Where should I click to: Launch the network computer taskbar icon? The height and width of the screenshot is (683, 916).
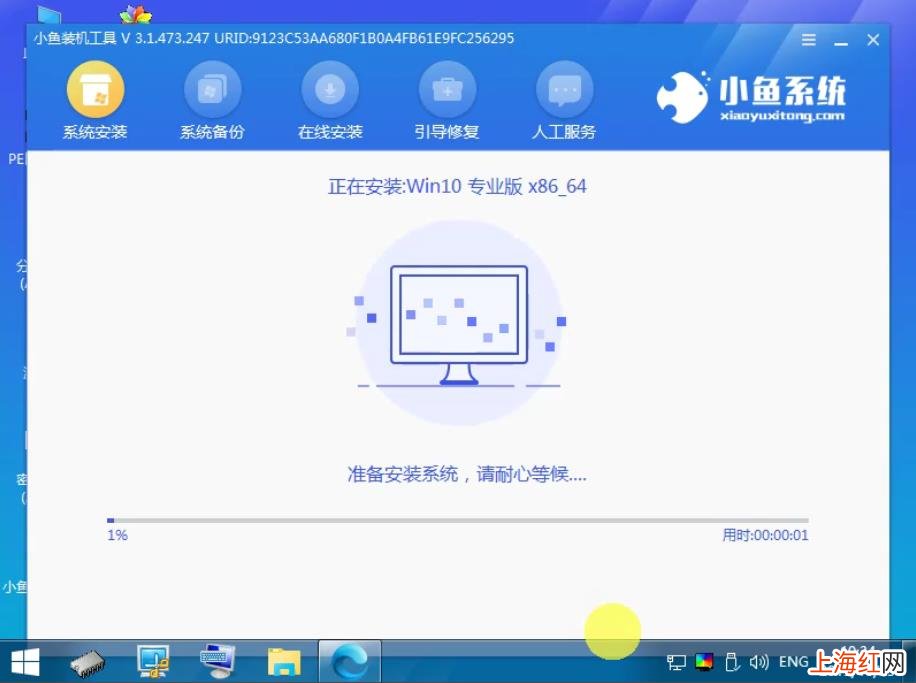point(153,661)
